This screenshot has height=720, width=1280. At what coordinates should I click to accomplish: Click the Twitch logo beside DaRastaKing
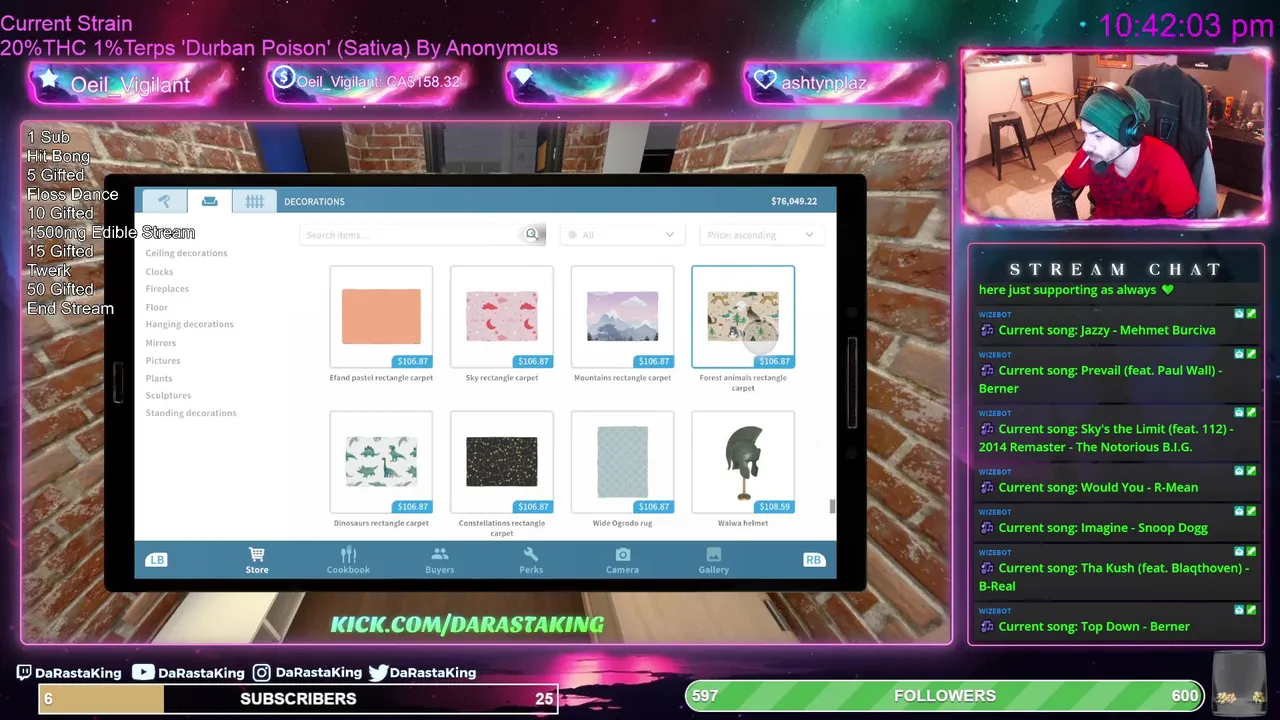pyautogui.click(x=24, y=673)
